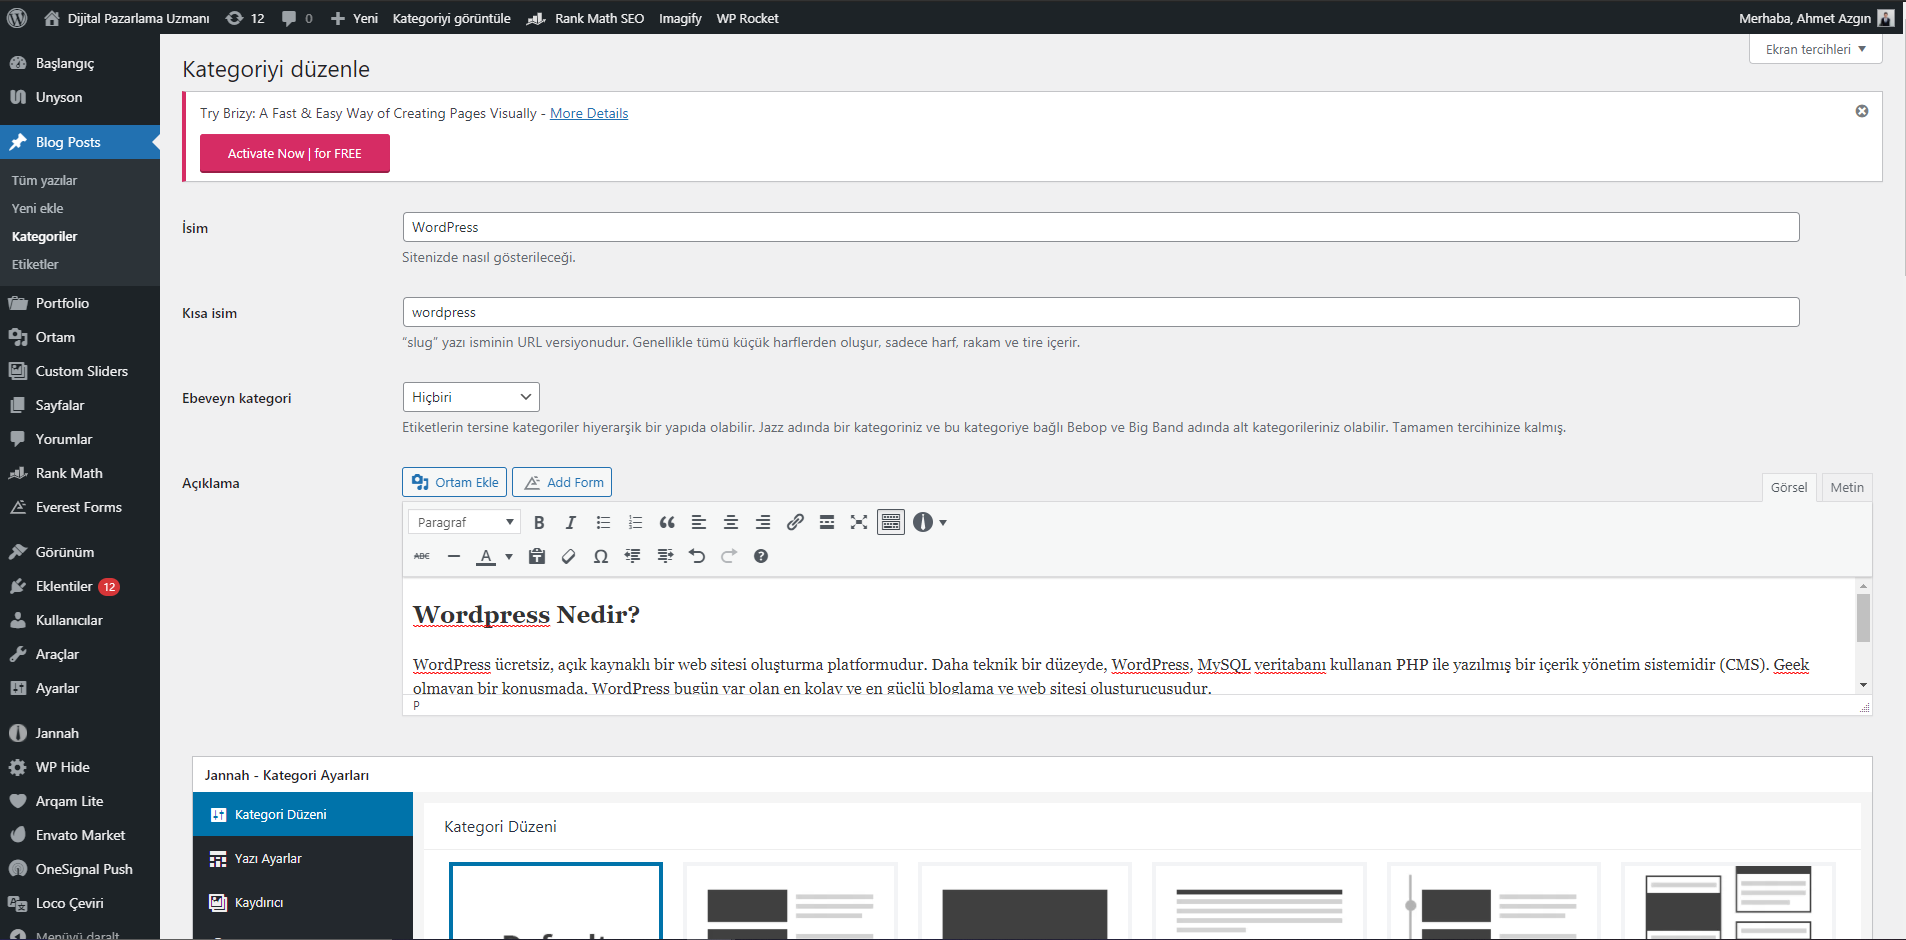This screenshot has height=940, width=1906.
Task: Open the Etiketler submenu link
Action: [35, 264]
